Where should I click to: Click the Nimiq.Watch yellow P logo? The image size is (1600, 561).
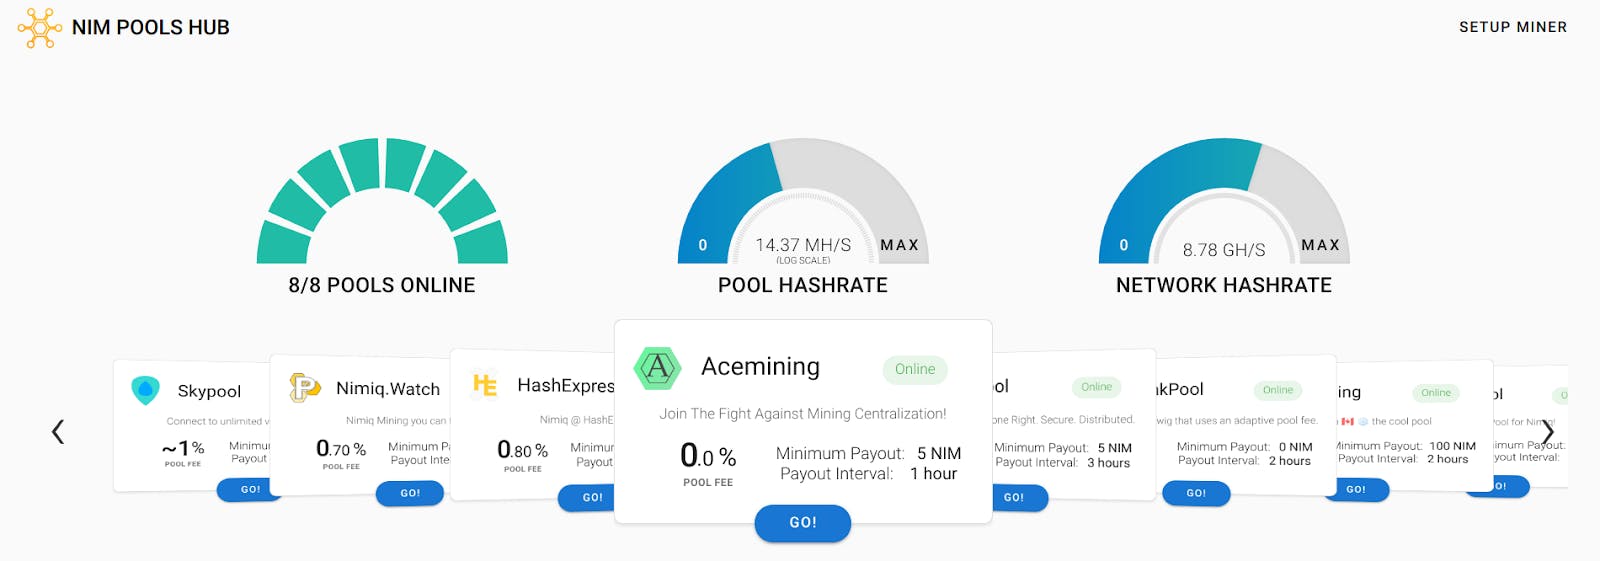coord(304,387)
